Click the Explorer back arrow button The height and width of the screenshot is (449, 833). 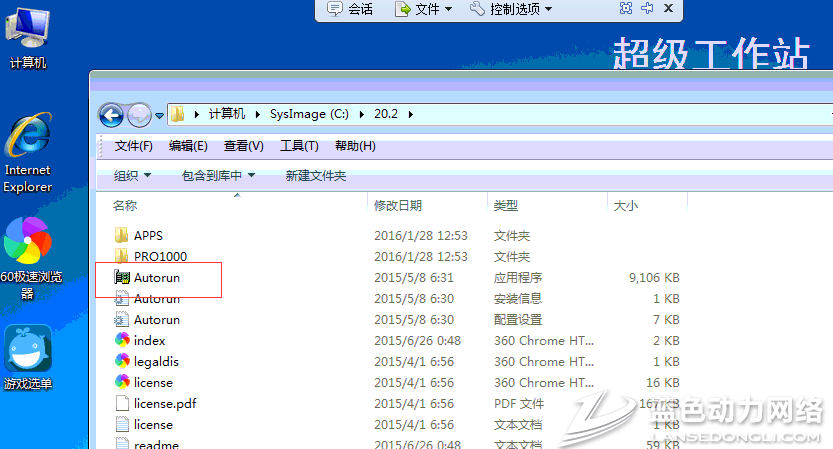(x=111, y=114)
